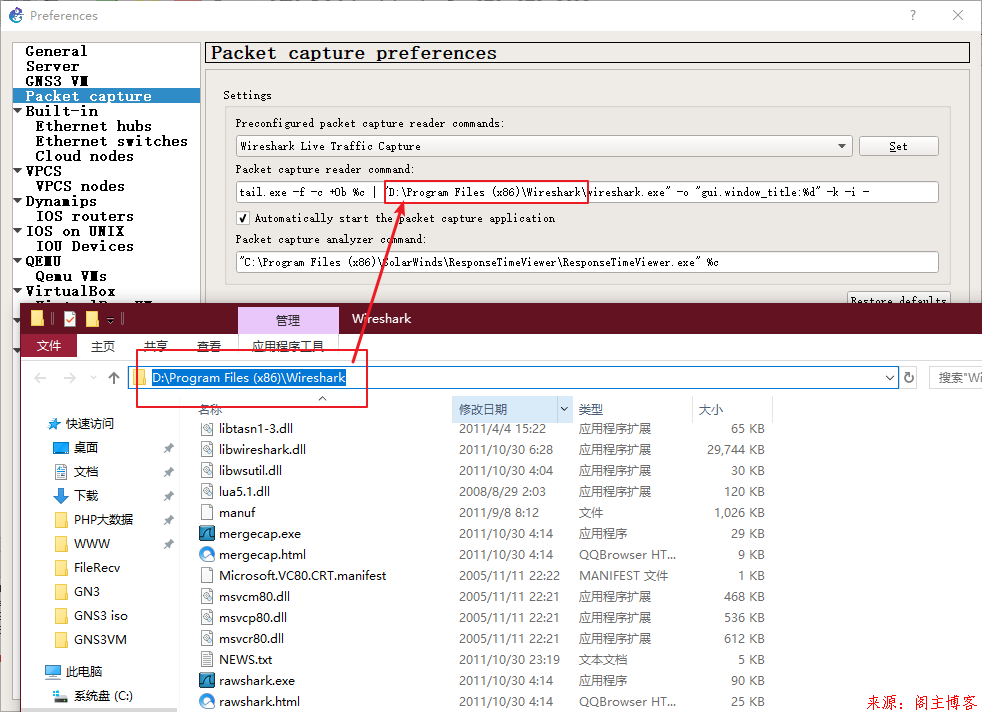Switch to the 主页 Home ribbon tab
This screenshot has width=982, height=712.
click(x=103, y=346)
